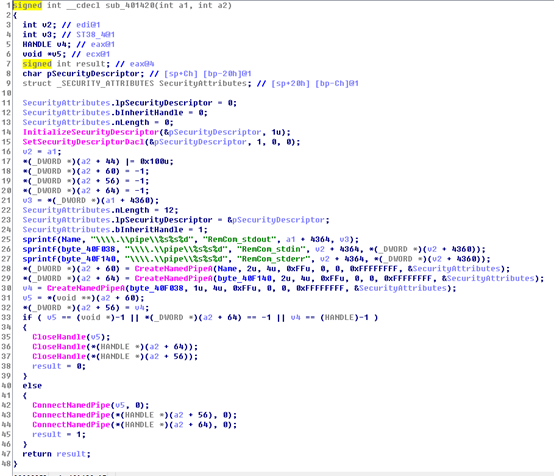Click ConnectNamedPipe call with a2 + 64
Screen dimensions: 554x476
[134, 425]
